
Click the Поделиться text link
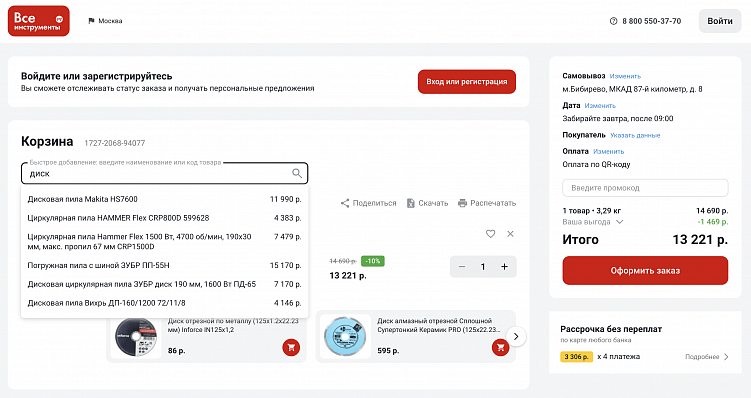click(x=375, y=203)
